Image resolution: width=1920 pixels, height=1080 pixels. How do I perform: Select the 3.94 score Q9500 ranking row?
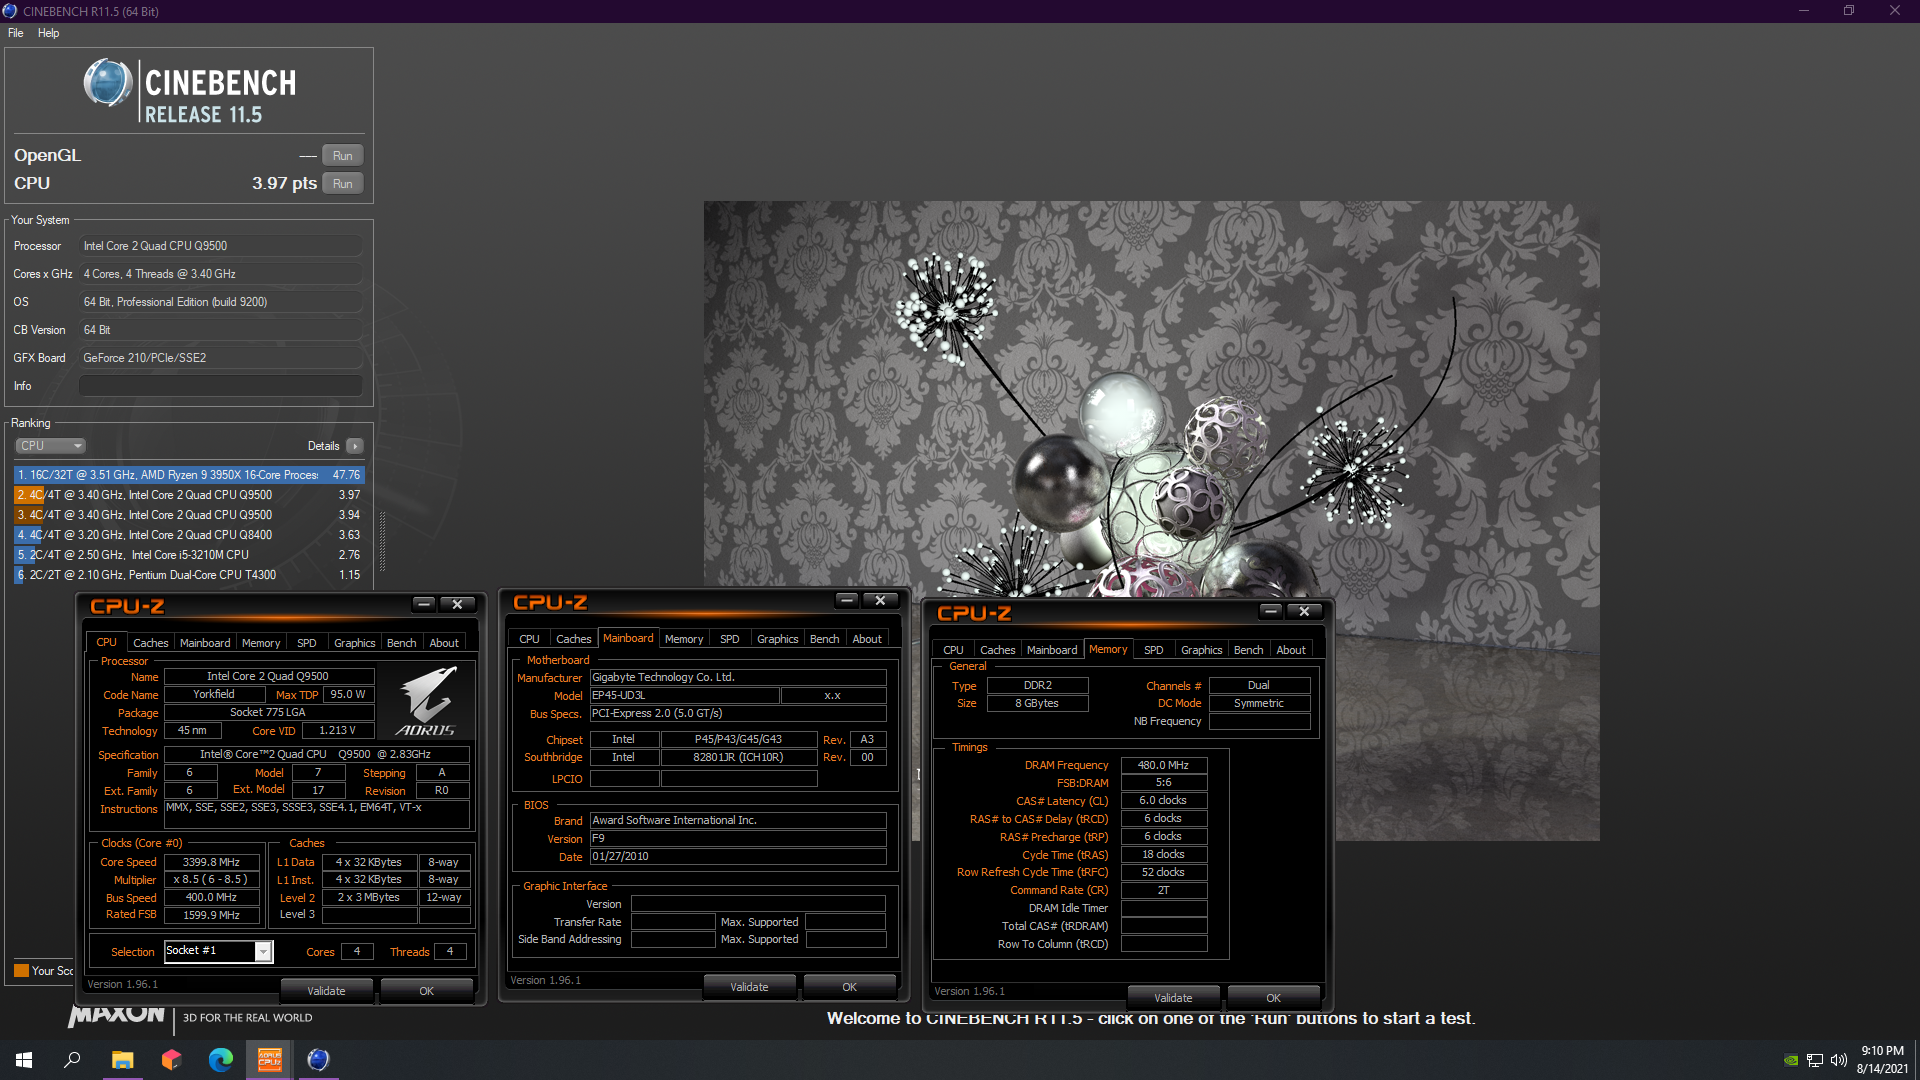tap(189, 515)
